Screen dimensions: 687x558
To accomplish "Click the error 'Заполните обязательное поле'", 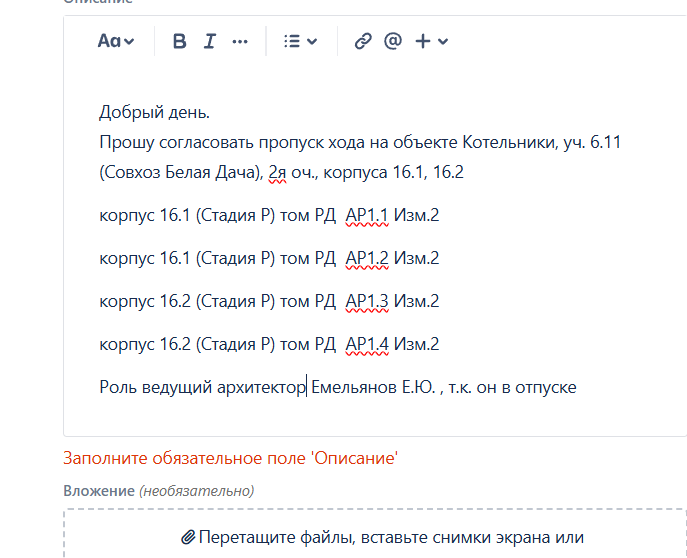I will [230, 458].
